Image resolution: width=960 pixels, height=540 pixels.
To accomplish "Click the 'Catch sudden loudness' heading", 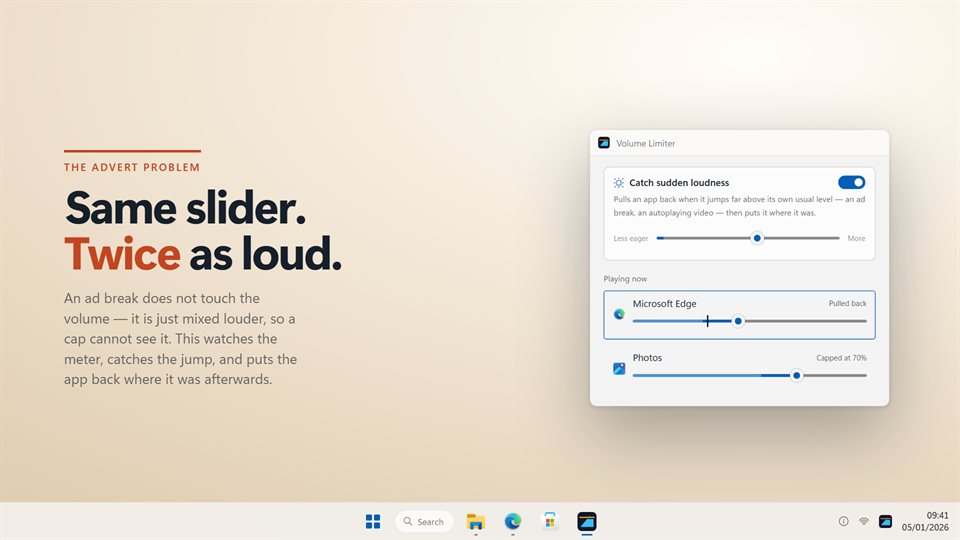I will (679, 182).
